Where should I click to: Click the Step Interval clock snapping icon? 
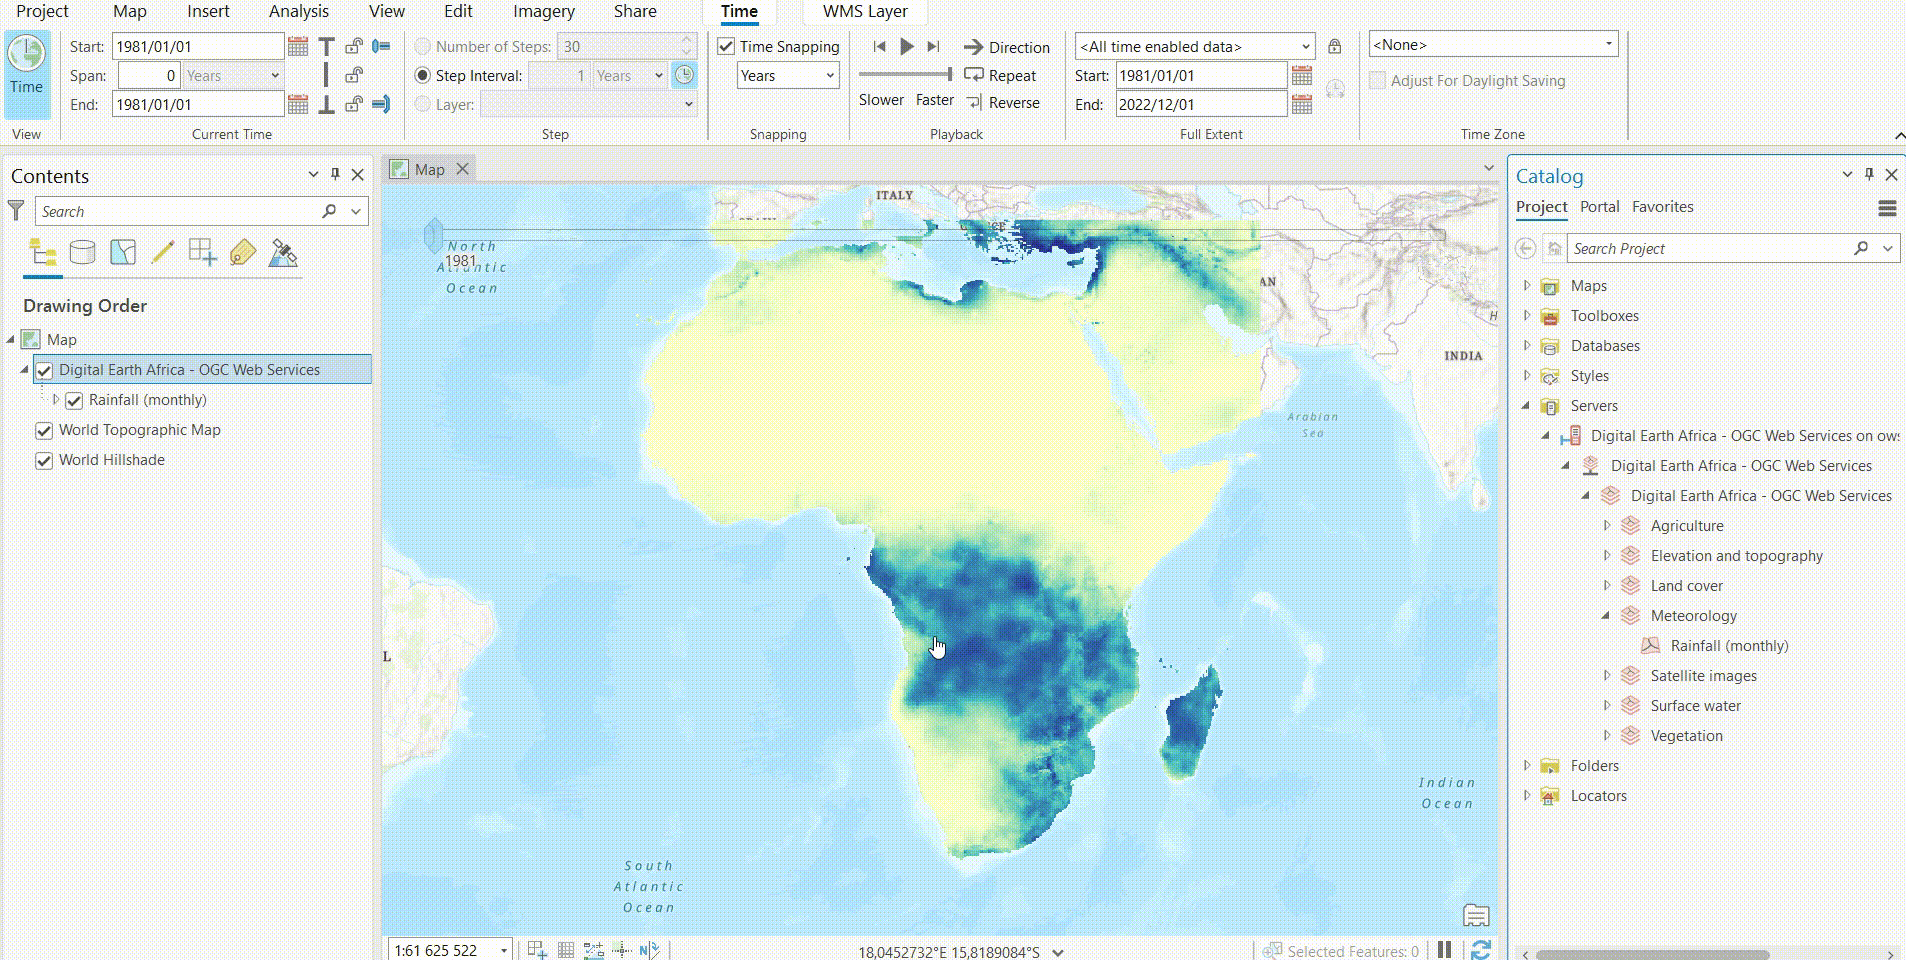[685, 75]
